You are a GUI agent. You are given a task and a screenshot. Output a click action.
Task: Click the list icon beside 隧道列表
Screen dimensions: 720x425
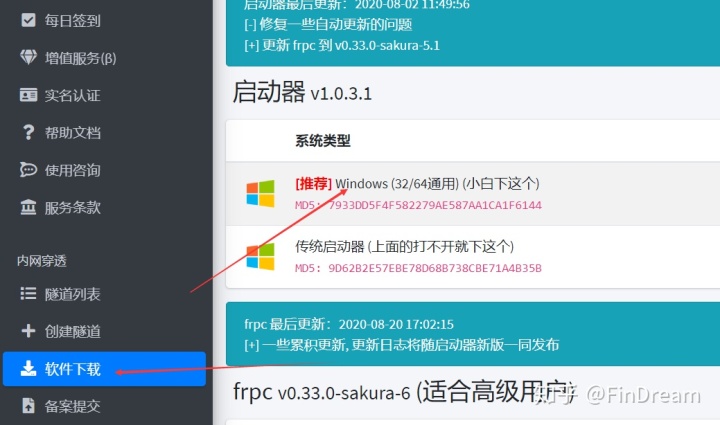pyautogui.click(x=28, y=294)
